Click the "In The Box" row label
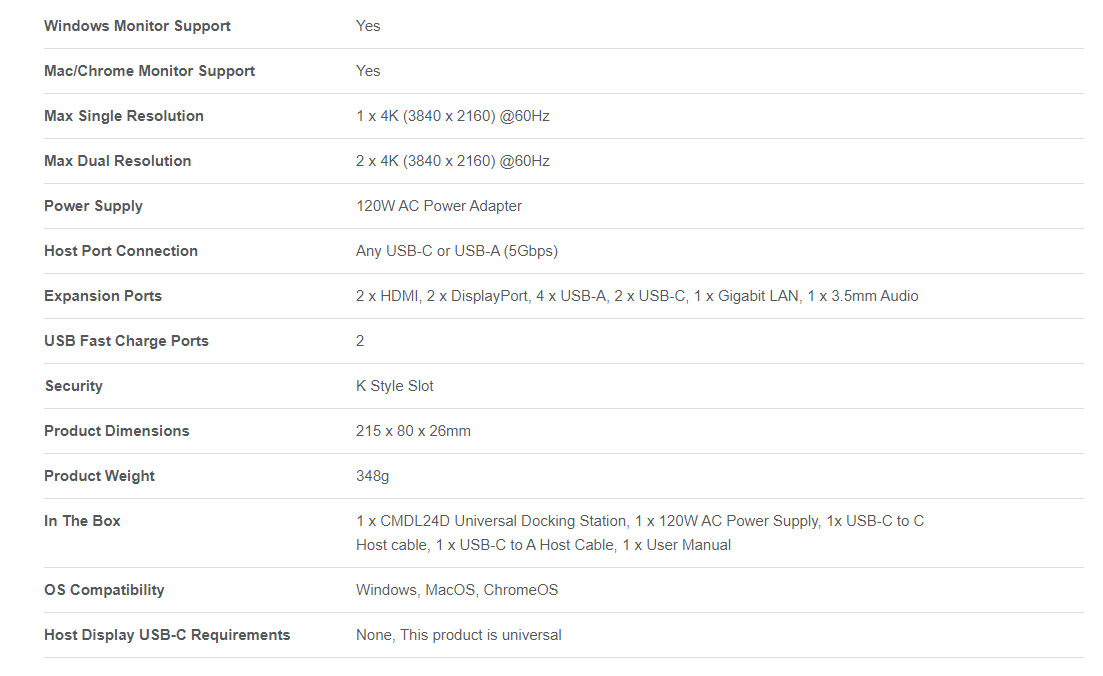Screen dimensions: 1103x676 (82, 521)
